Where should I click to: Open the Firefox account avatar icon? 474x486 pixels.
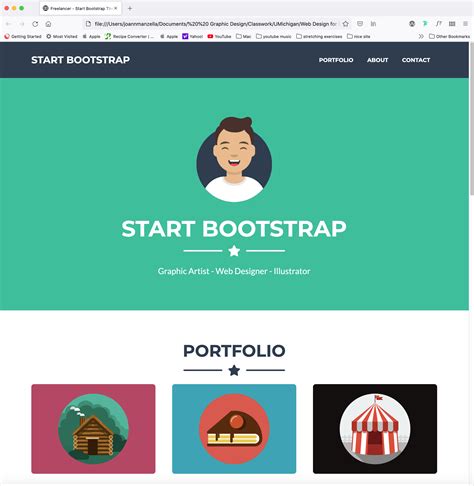pos(412,24)
